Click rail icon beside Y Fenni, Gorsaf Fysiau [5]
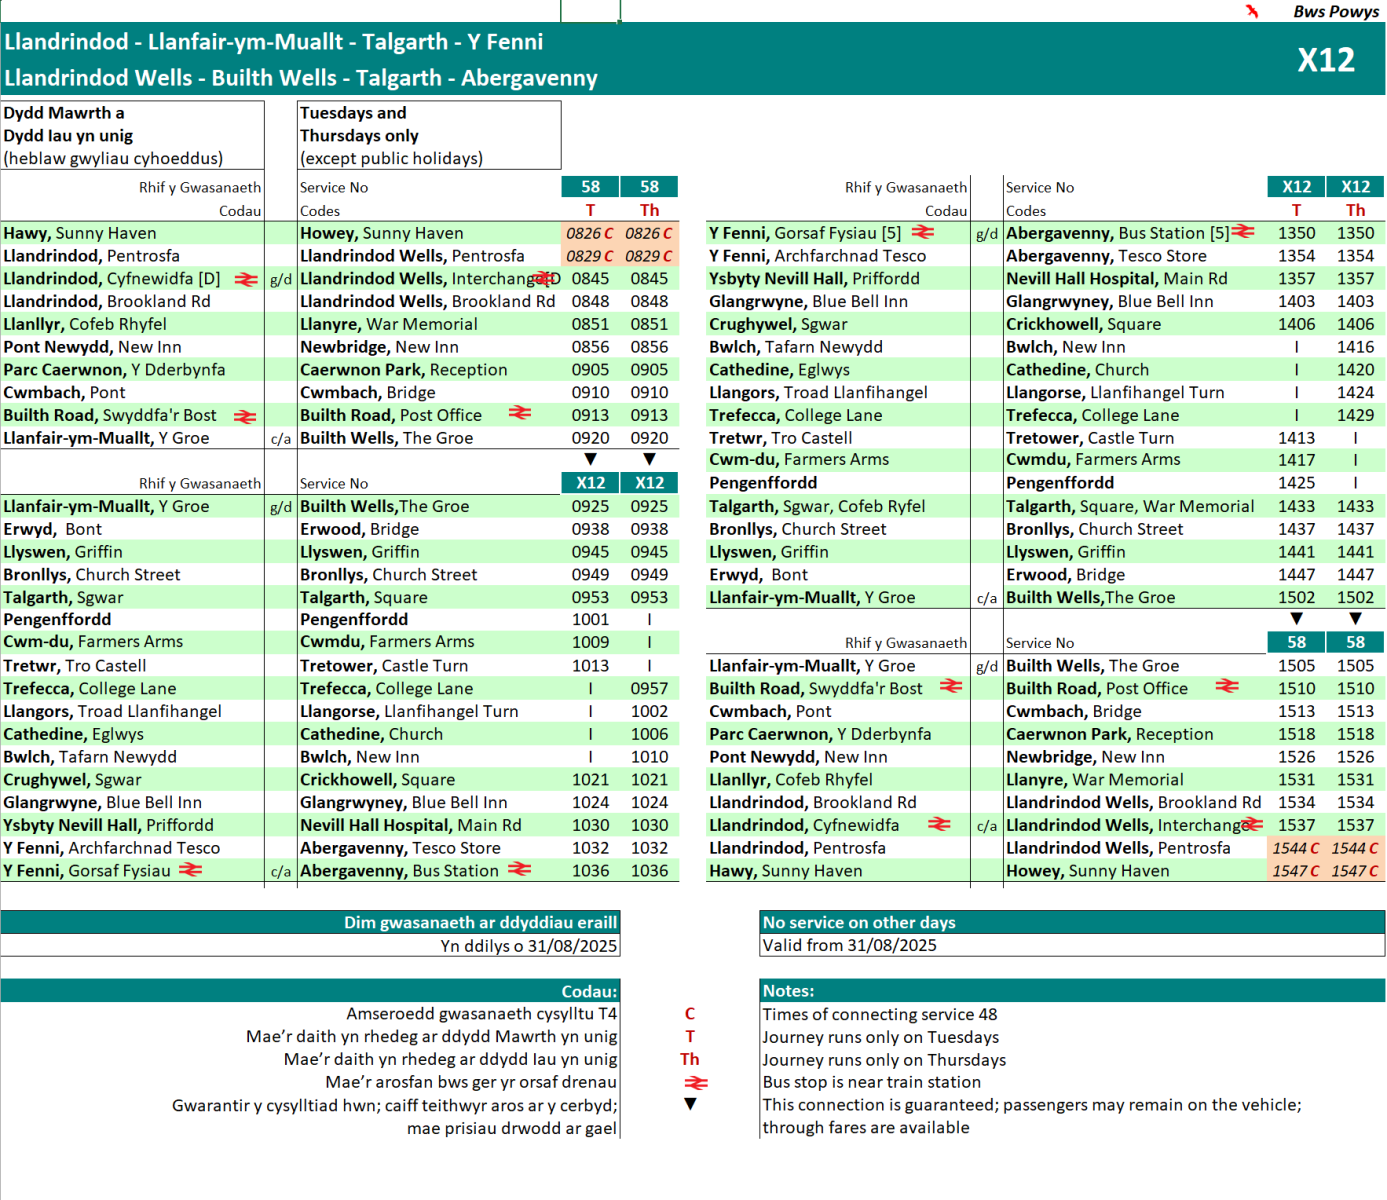 point(923,232)
